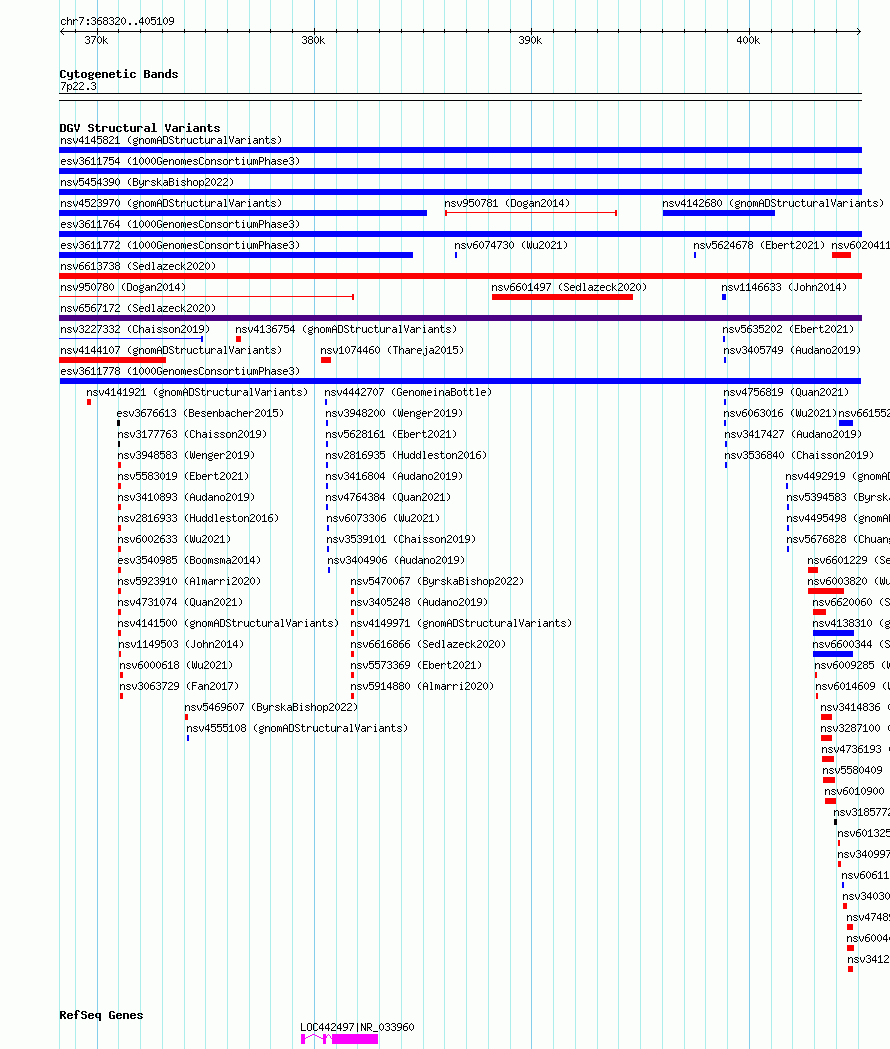890x1049 pixels.
Task: Click the 390k ruler label
Action: [x=530, y=41]
